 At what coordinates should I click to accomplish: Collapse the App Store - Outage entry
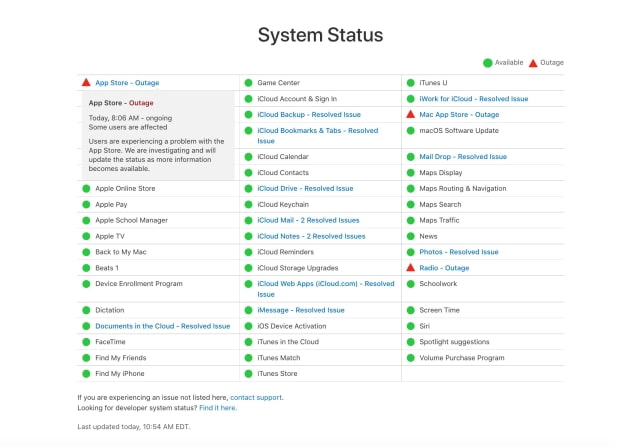(x=126, y=83)
